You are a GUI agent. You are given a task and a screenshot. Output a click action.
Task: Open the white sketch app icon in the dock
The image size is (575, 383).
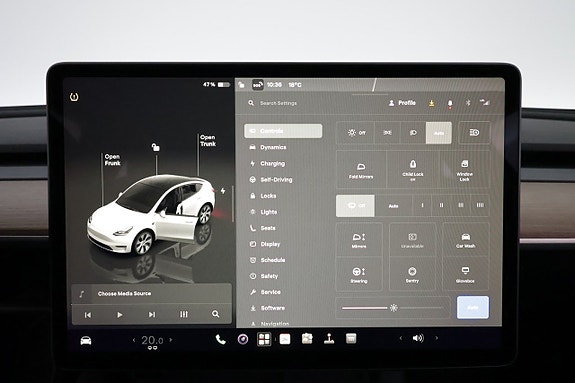click(x=285, y=339)
